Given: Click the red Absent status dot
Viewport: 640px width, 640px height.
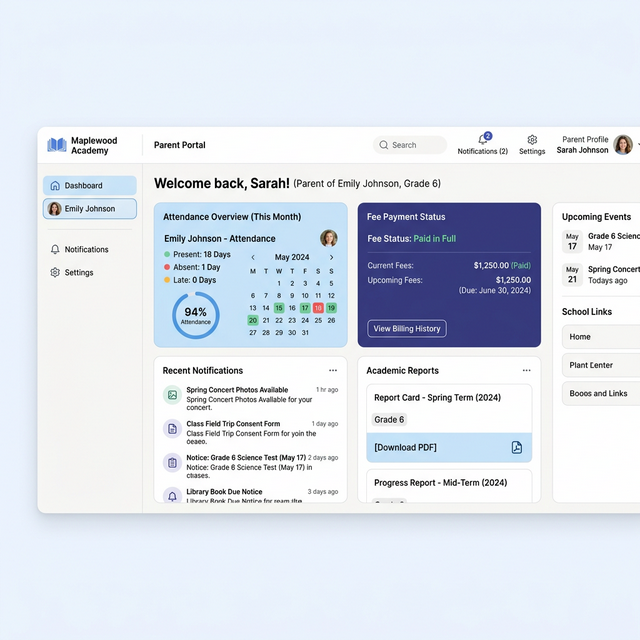Looking at the screenshot, I should [x=167, y=267].
